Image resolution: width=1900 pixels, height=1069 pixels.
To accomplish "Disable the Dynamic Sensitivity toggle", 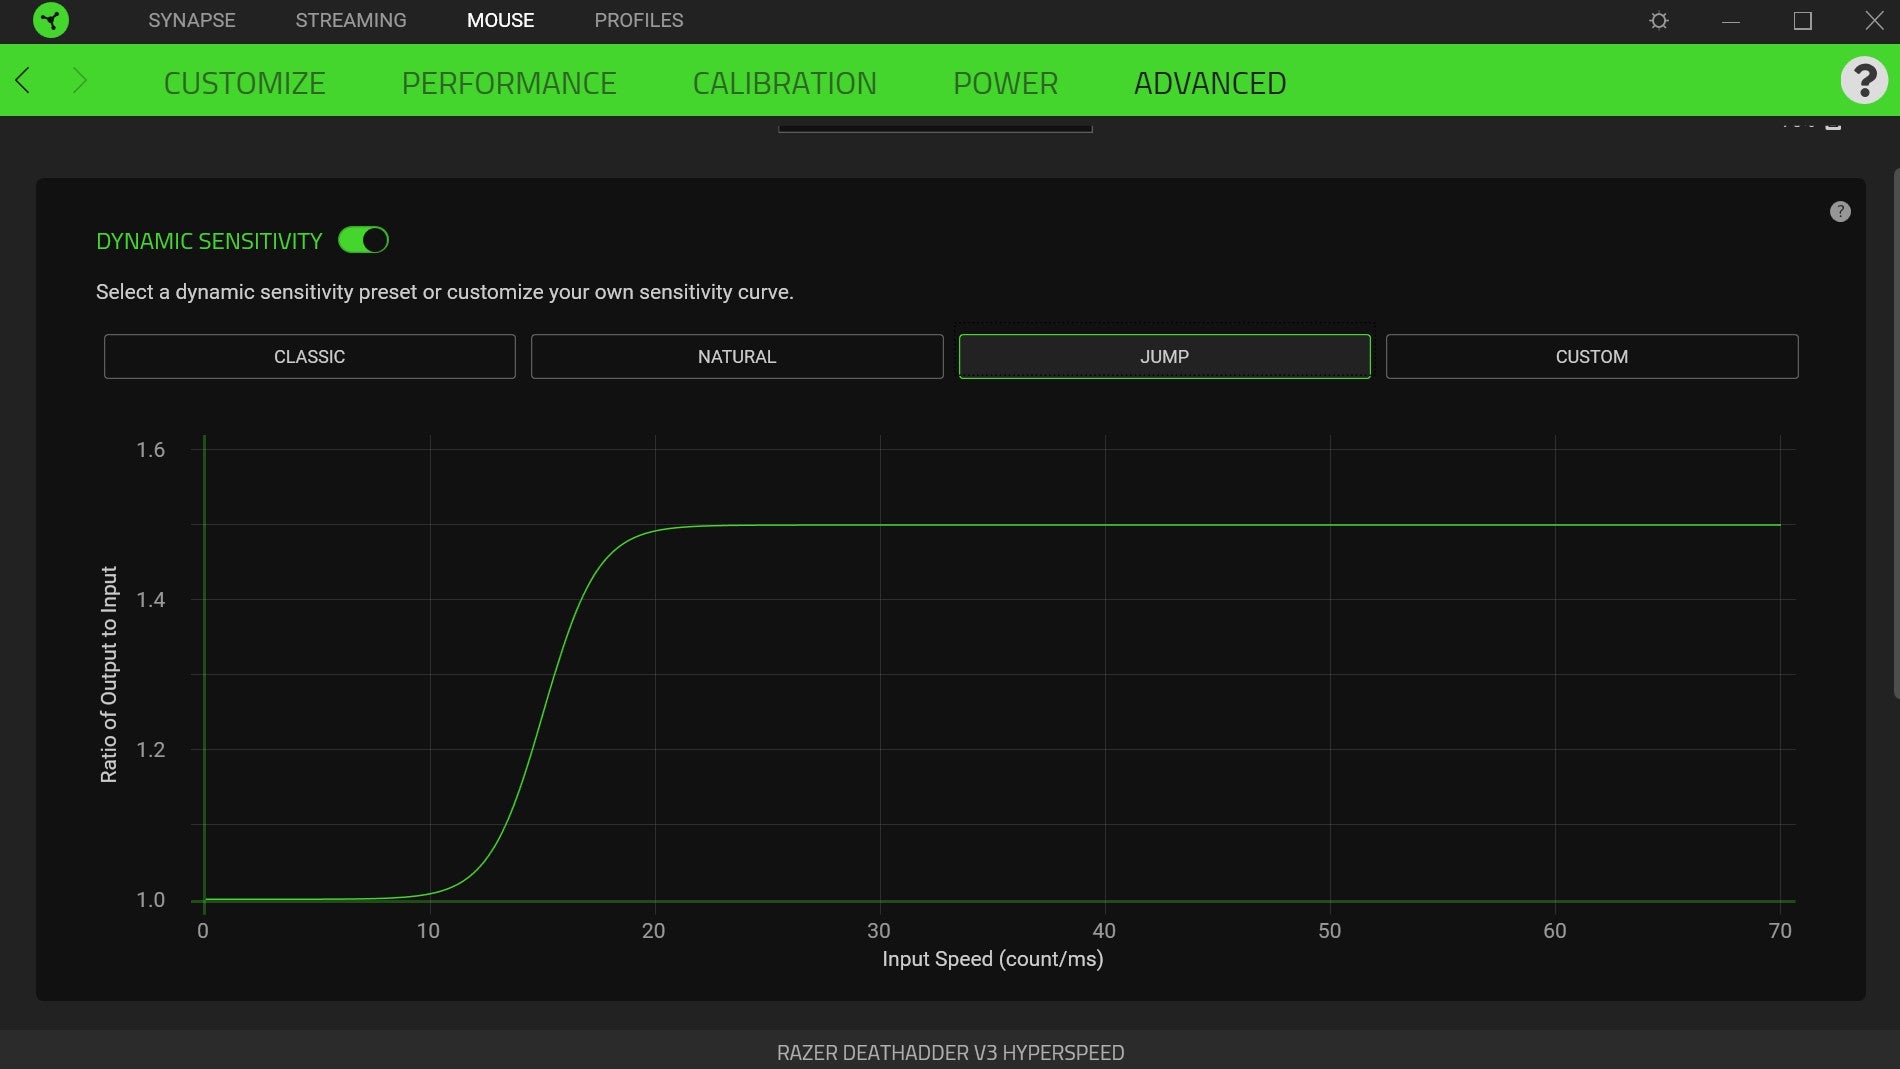I will [363, 240].
